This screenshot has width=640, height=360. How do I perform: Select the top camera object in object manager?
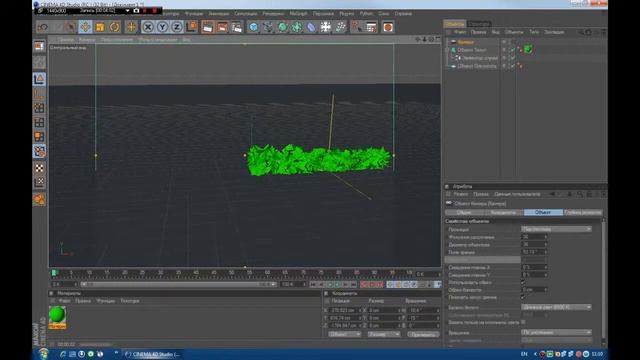coord(465,42)
